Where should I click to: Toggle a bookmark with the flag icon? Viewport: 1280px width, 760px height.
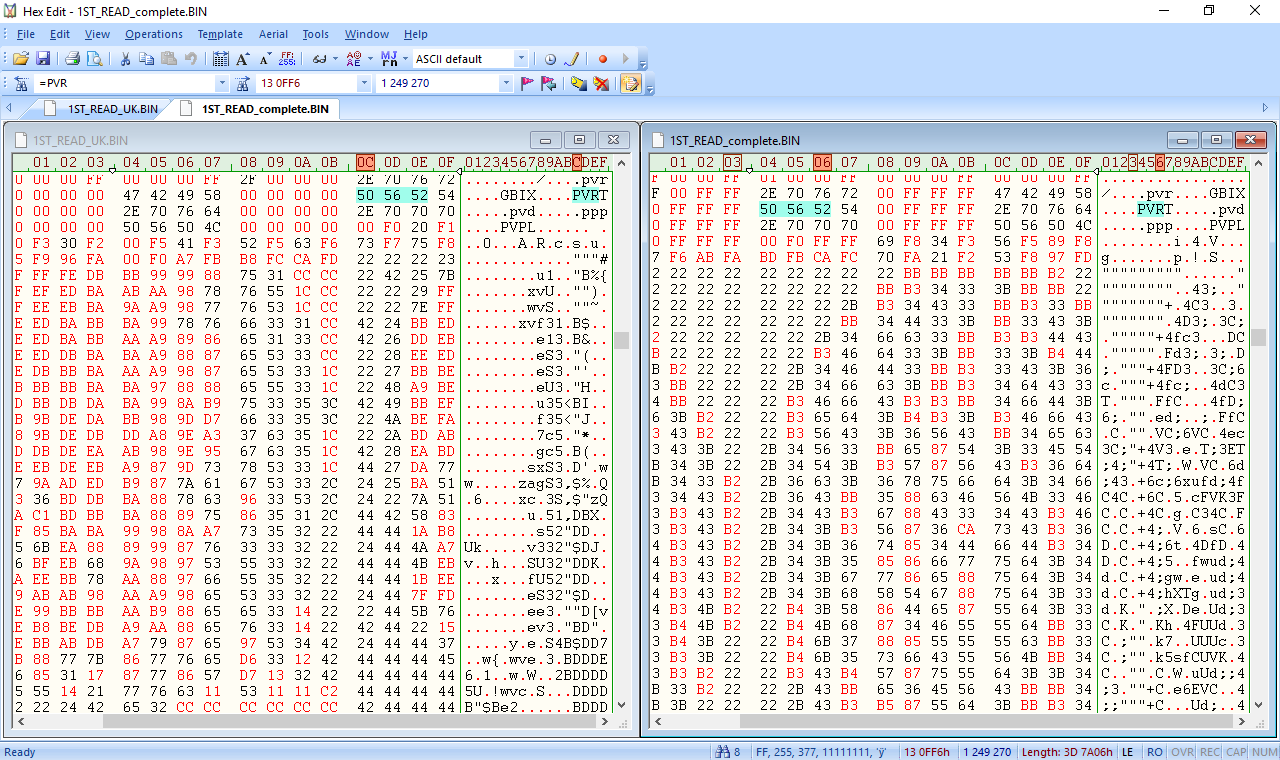point(528,83)
